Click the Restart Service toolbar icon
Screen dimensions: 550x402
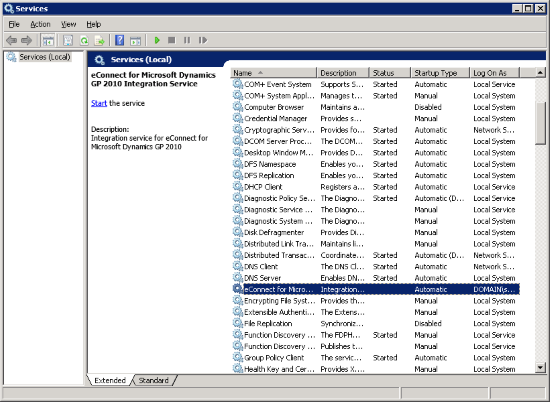click(x=203, y=40)
